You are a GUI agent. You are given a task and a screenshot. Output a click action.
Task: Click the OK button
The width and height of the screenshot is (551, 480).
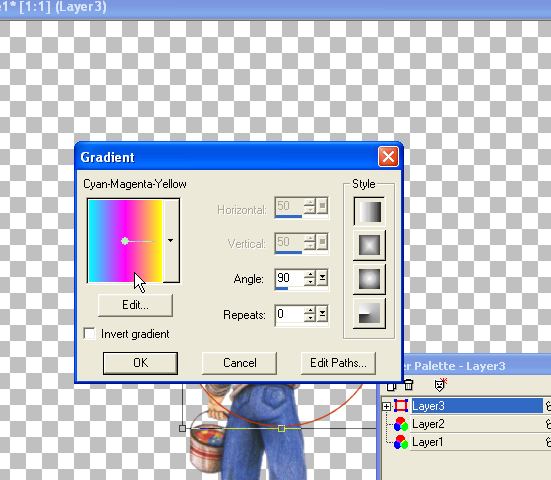(x=140, y=363)
